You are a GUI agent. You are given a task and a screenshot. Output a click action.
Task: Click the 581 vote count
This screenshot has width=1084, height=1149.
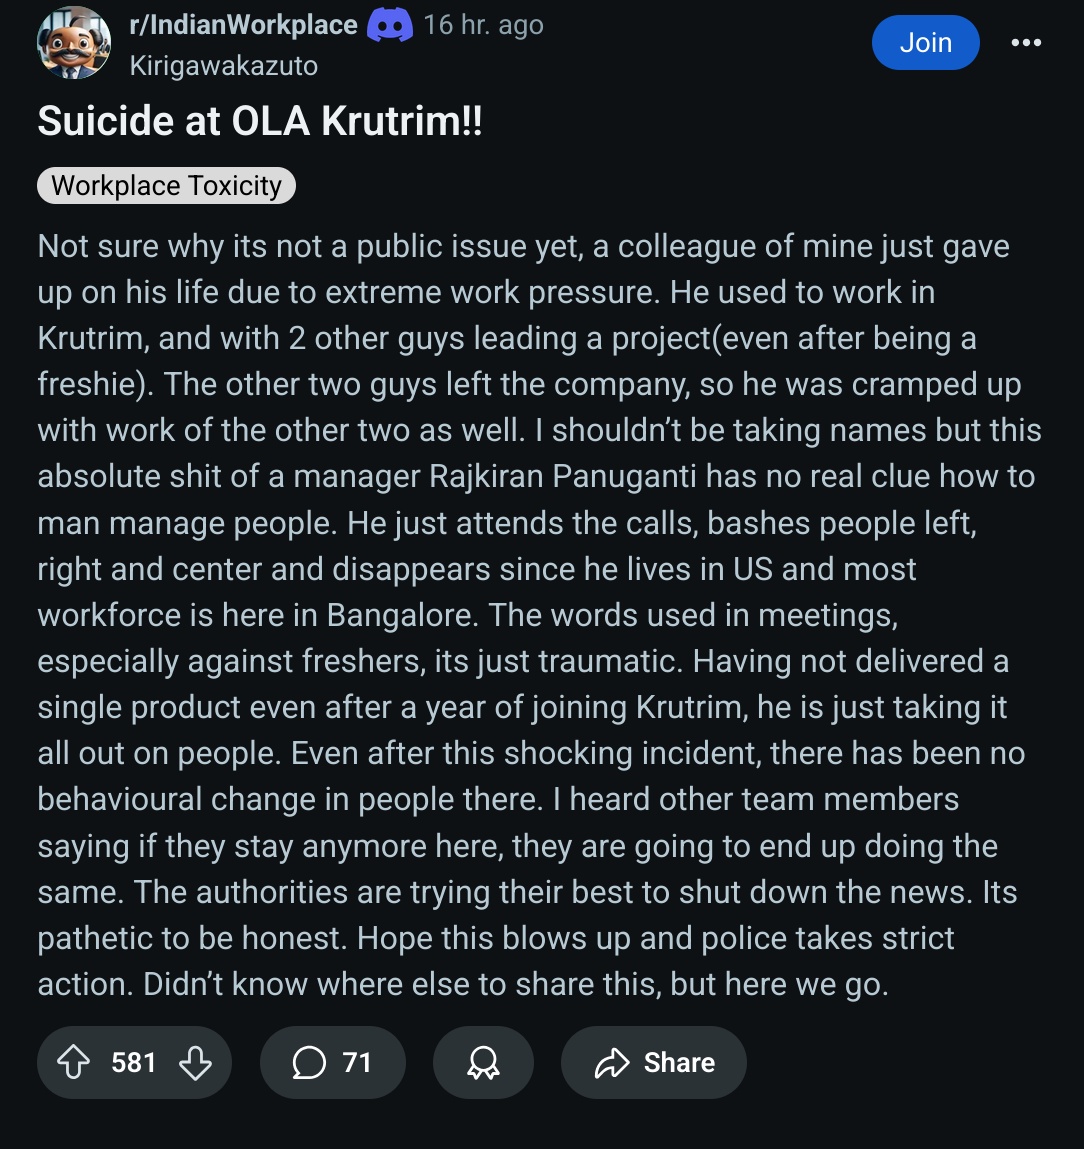coord(134,1062)
